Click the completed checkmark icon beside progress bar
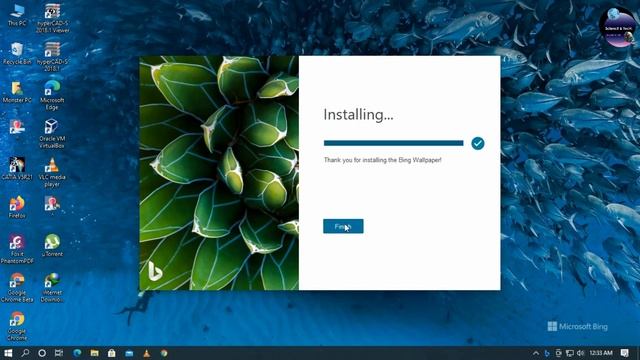Screen dimensions: 640x360 478,143
